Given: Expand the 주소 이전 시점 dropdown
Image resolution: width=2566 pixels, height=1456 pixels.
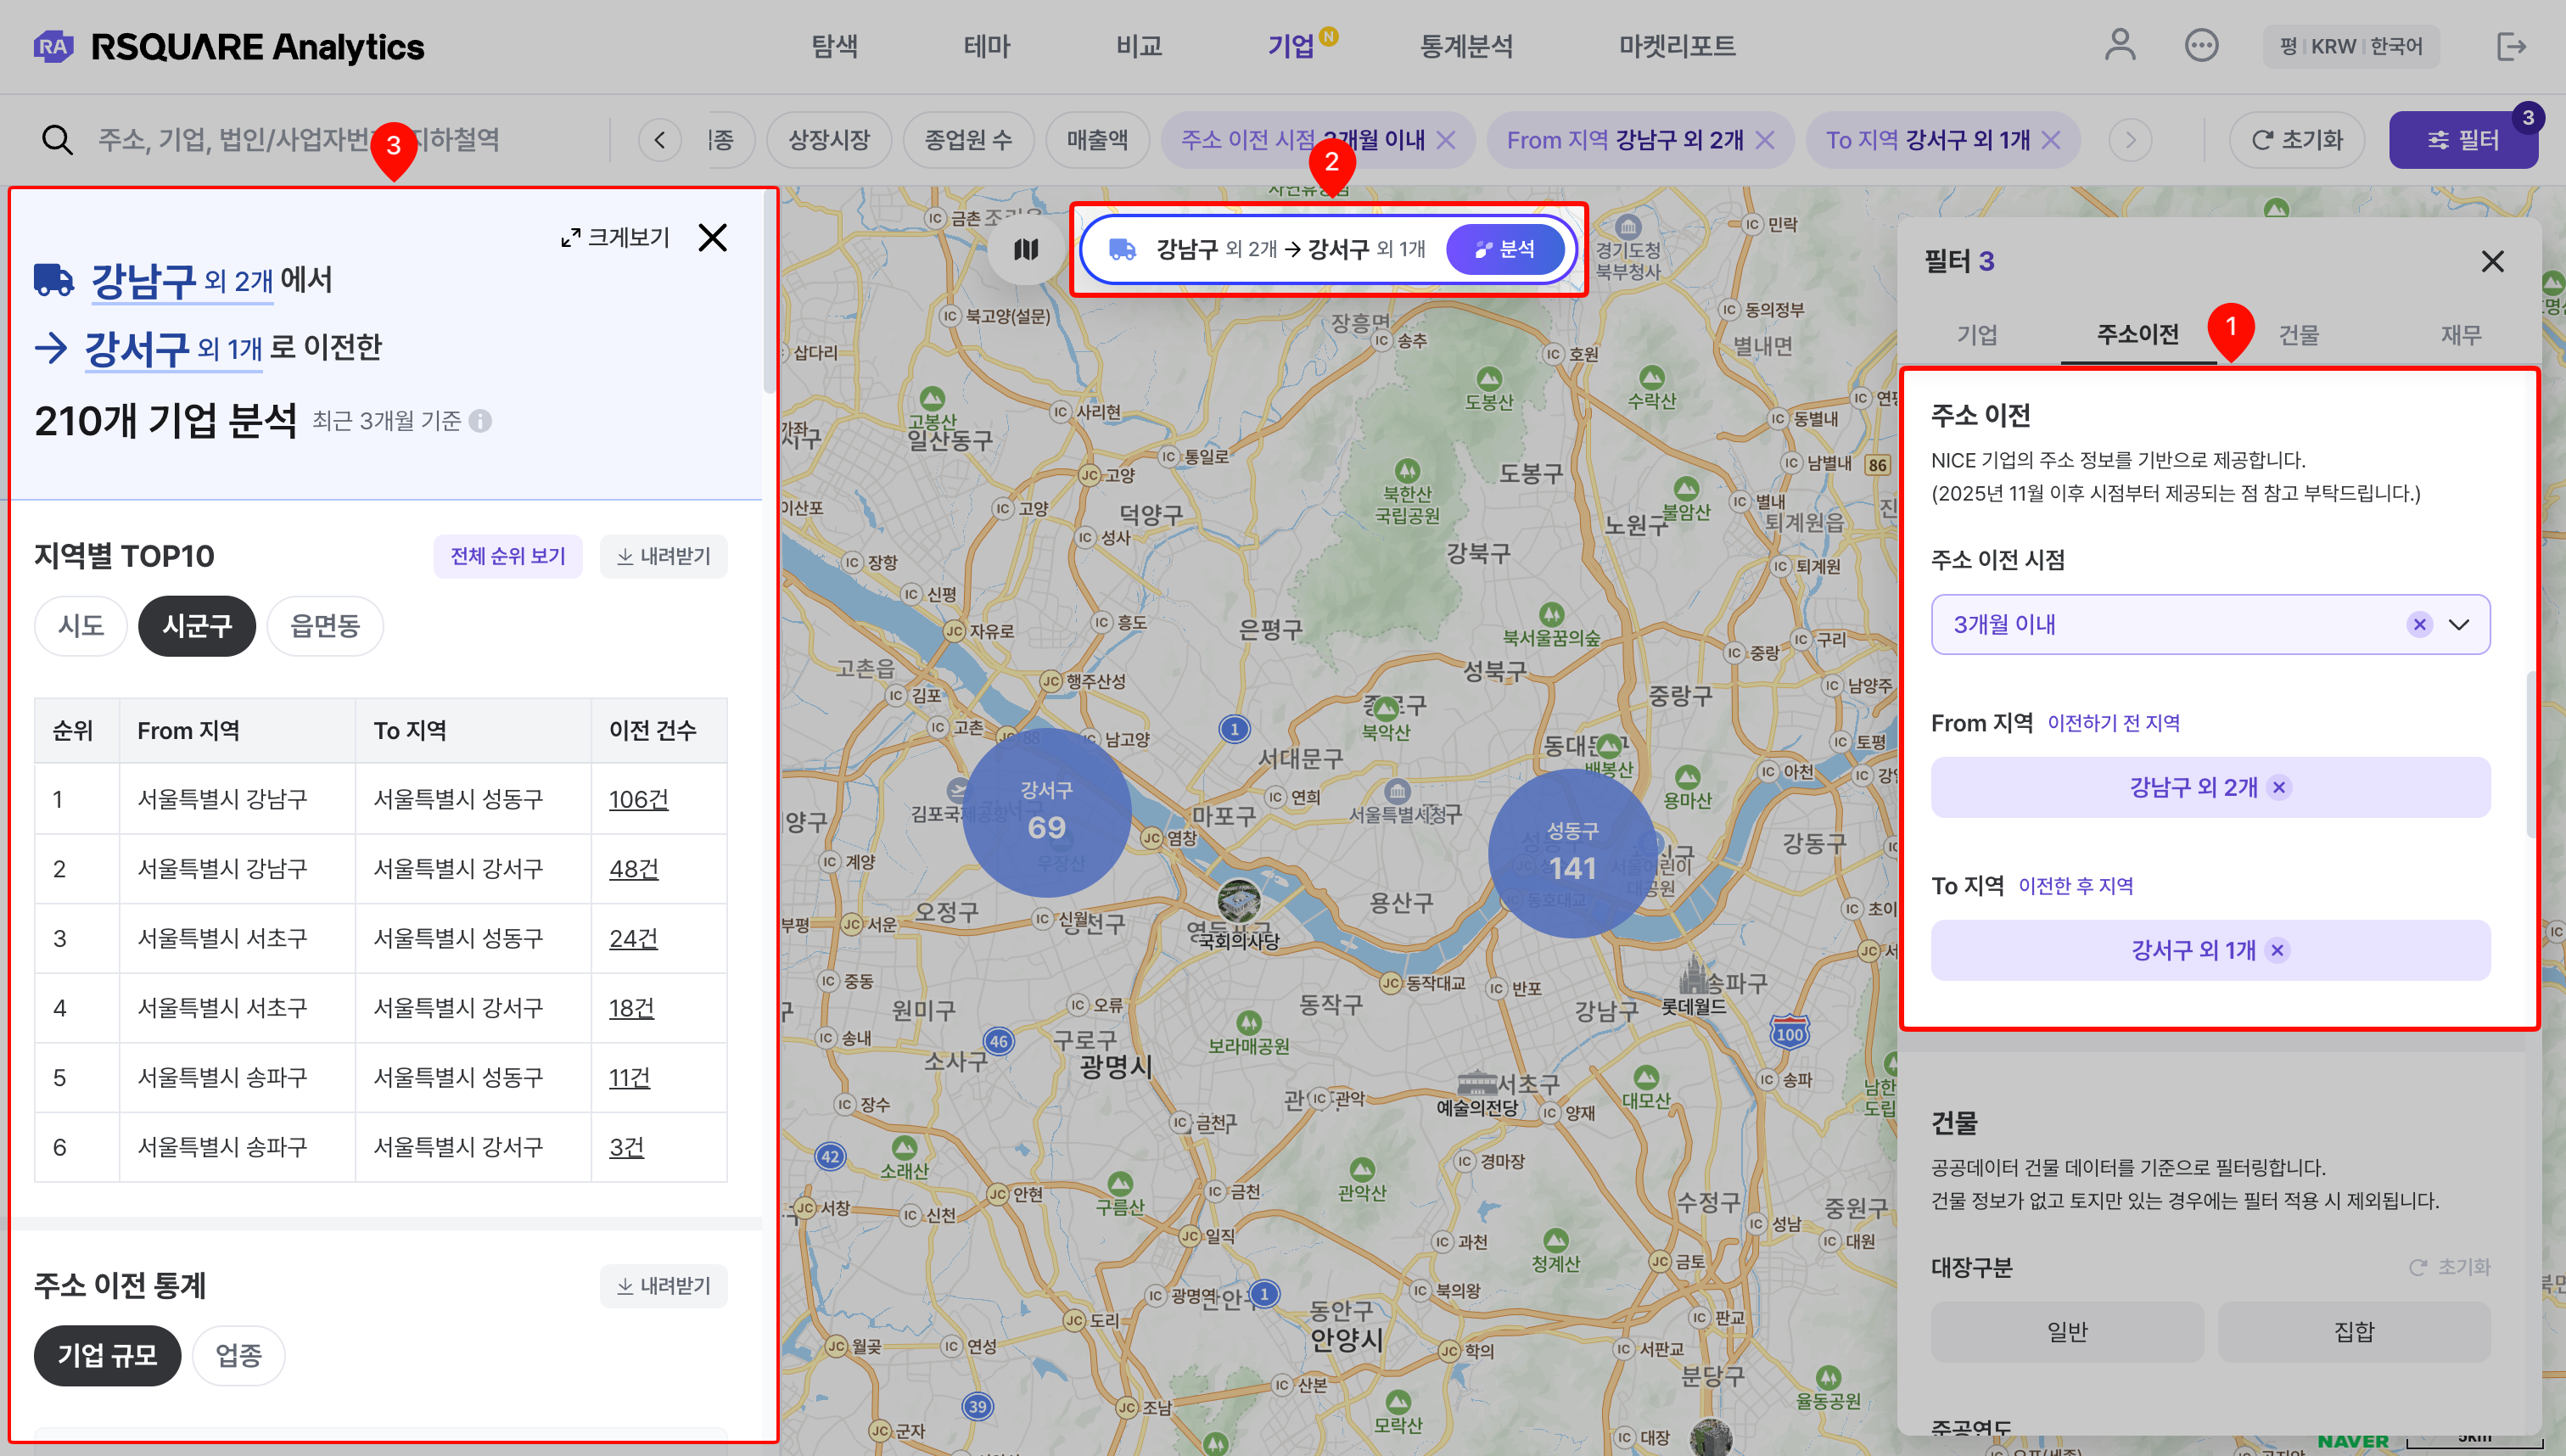Looking at the screenshot, I should 2458,625.
